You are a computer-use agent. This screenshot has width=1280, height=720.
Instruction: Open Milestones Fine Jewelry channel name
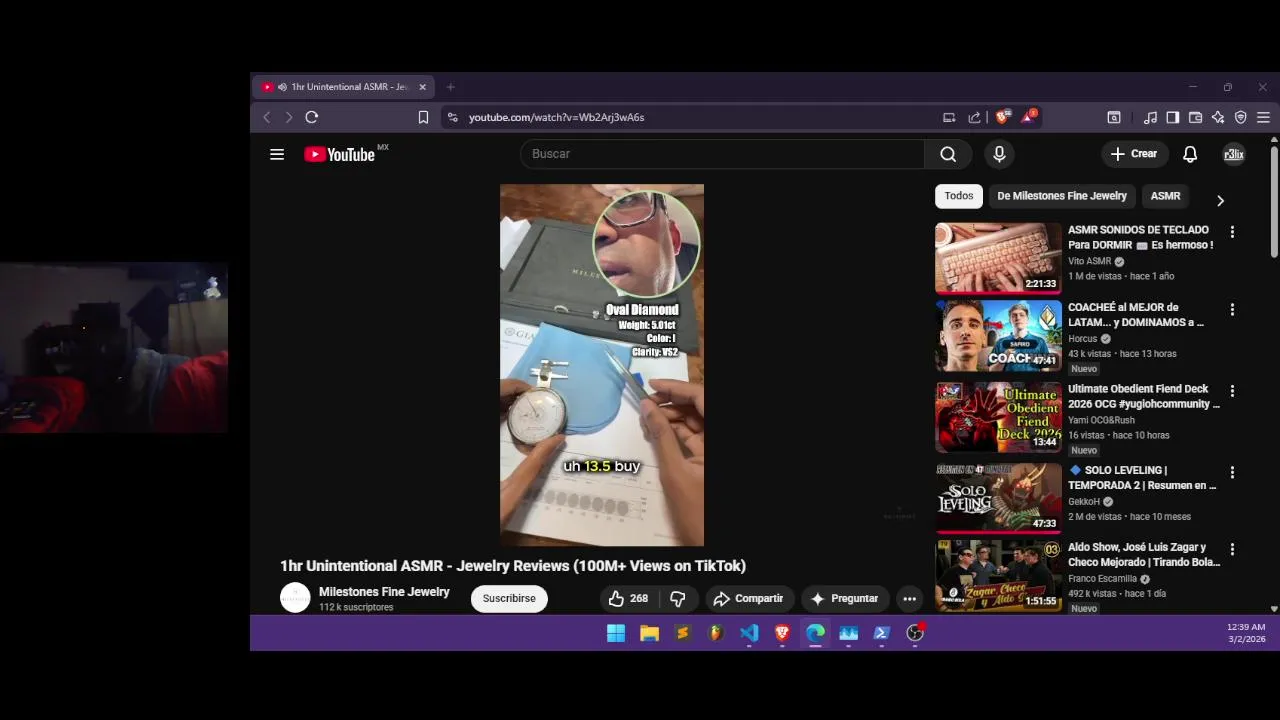tap(384, 592)
